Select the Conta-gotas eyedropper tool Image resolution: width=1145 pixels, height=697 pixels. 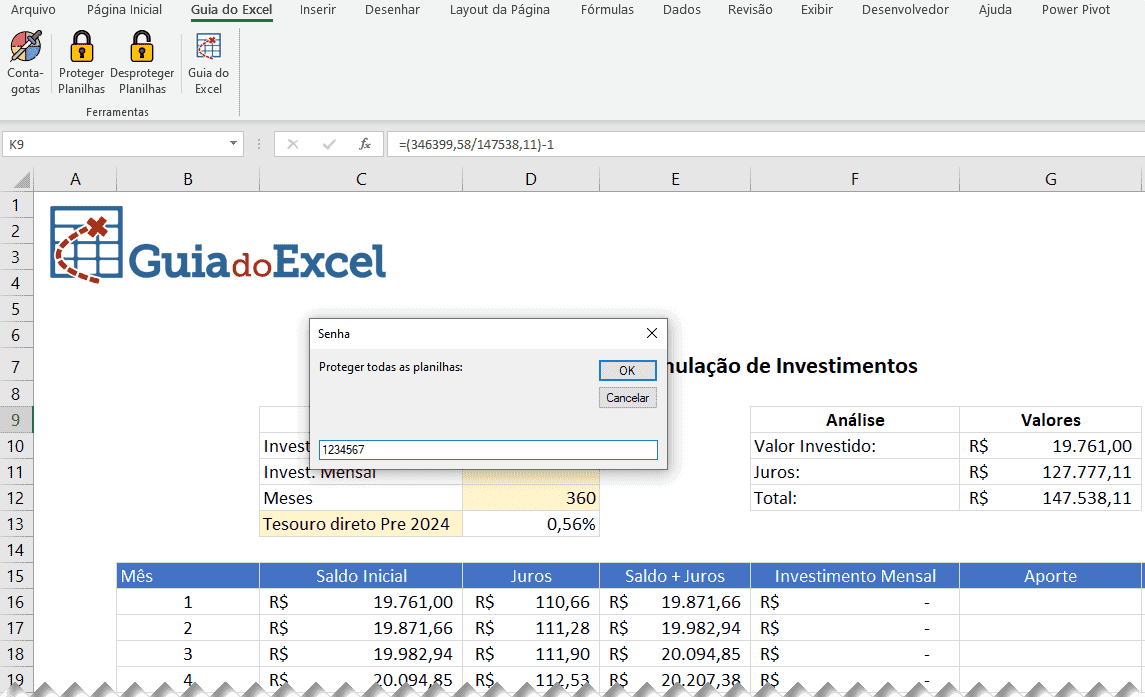[26, 63]
